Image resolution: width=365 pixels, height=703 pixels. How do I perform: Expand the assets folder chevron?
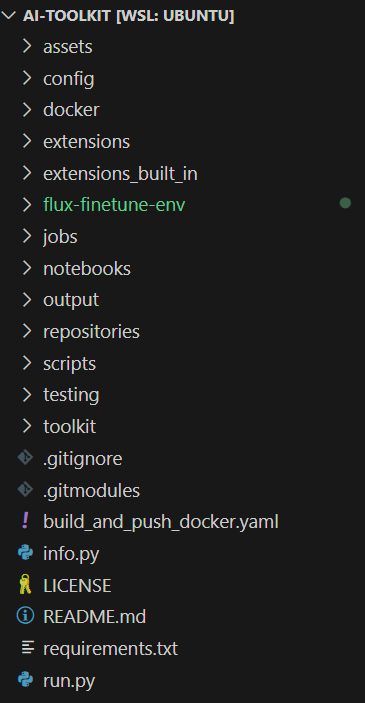click(27, 46)
